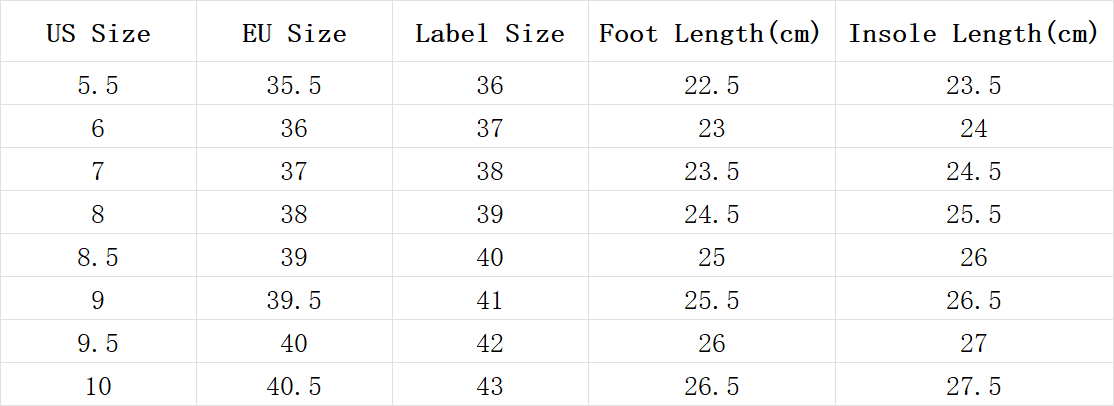Select label size 43 cell

coord(490,385)
